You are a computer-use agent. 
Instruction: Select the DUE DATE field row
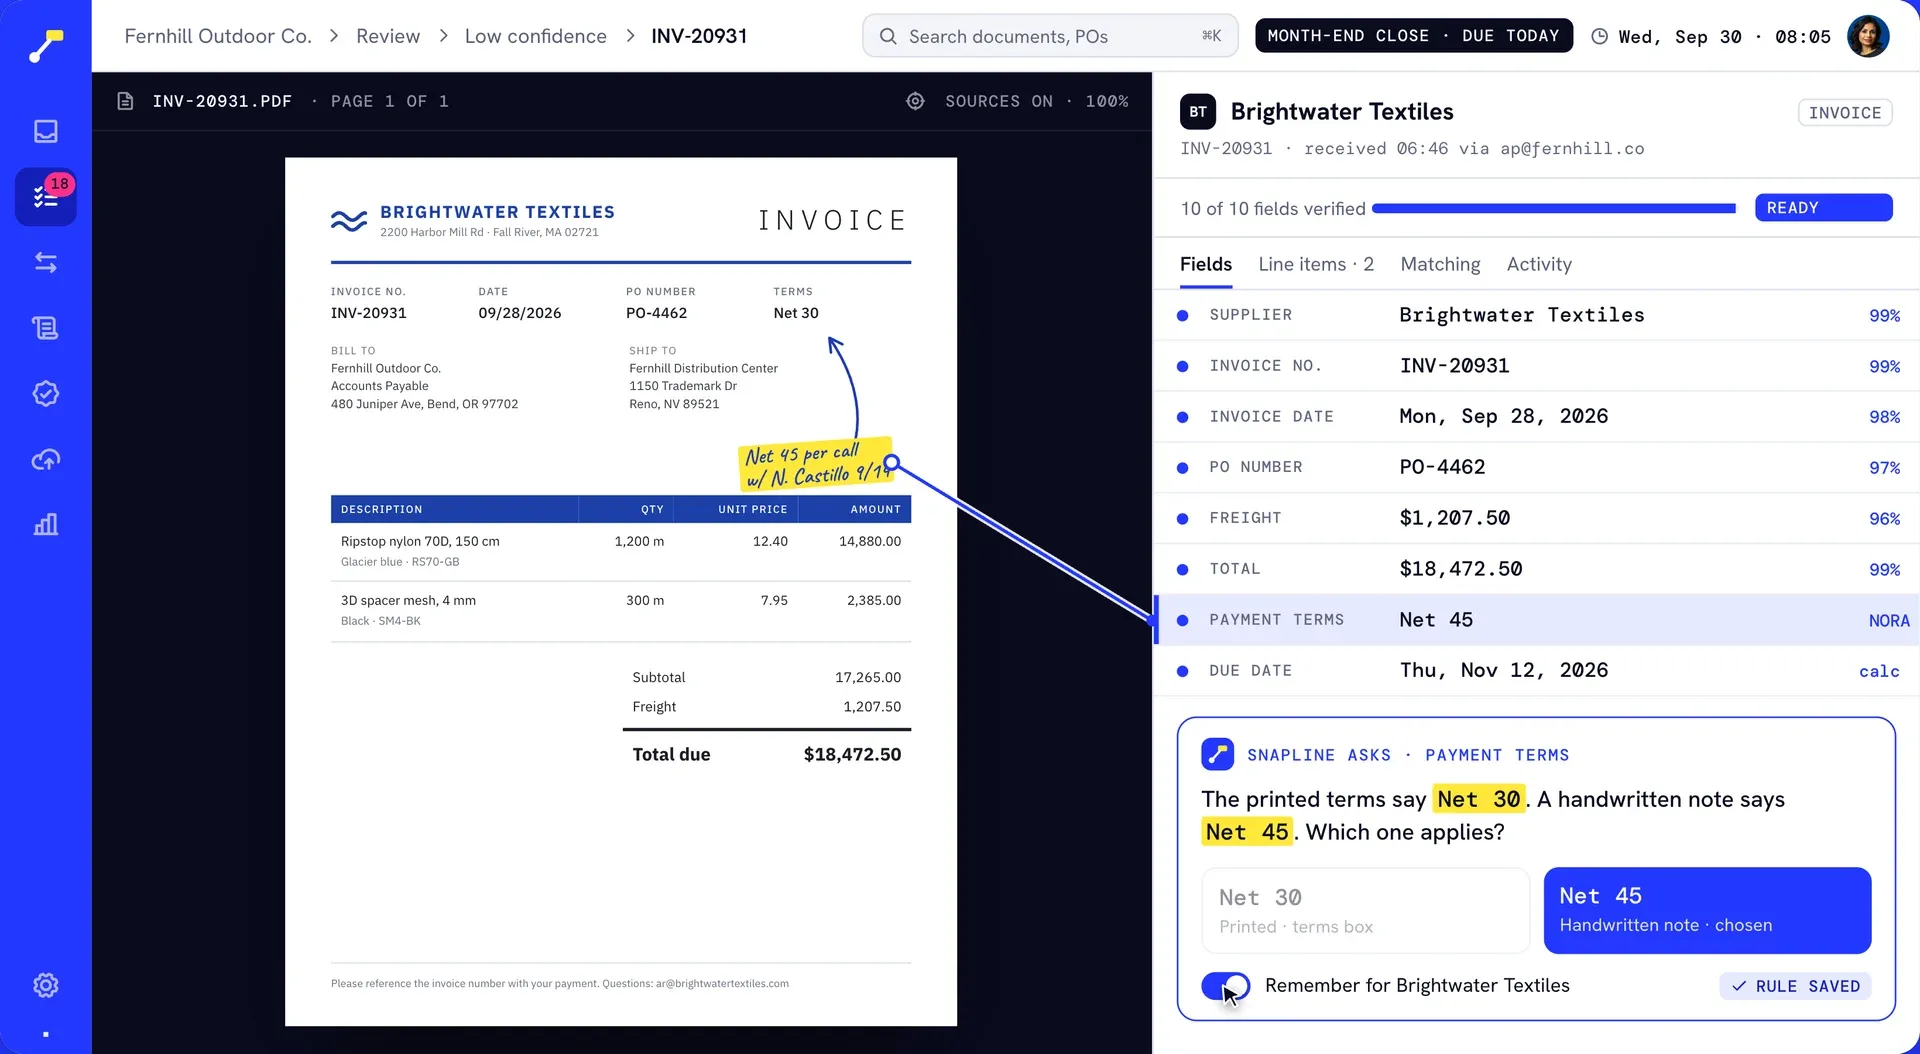tap(1536, 671)
